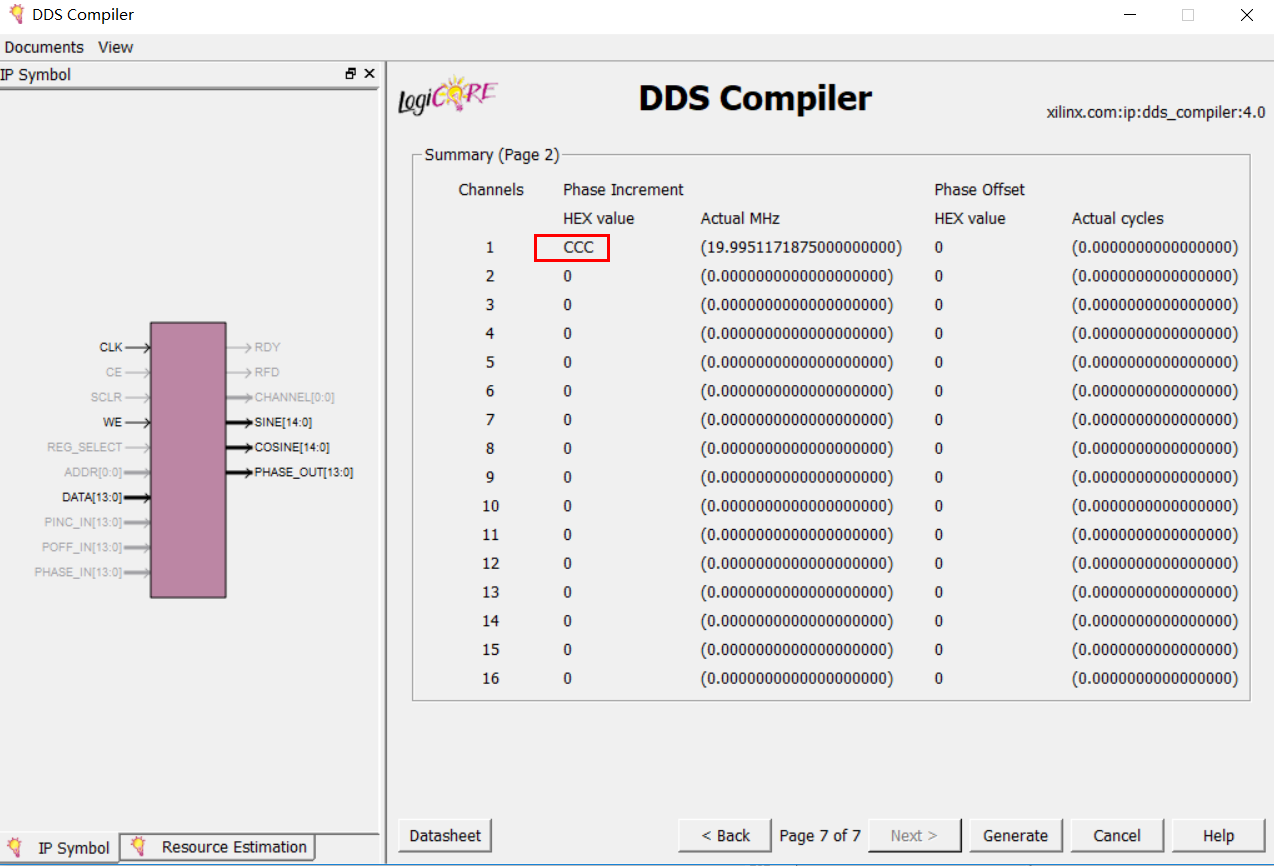
Task: Undock the IP Symbol panel
Action: pyautogui.click(x=349, y=74)
